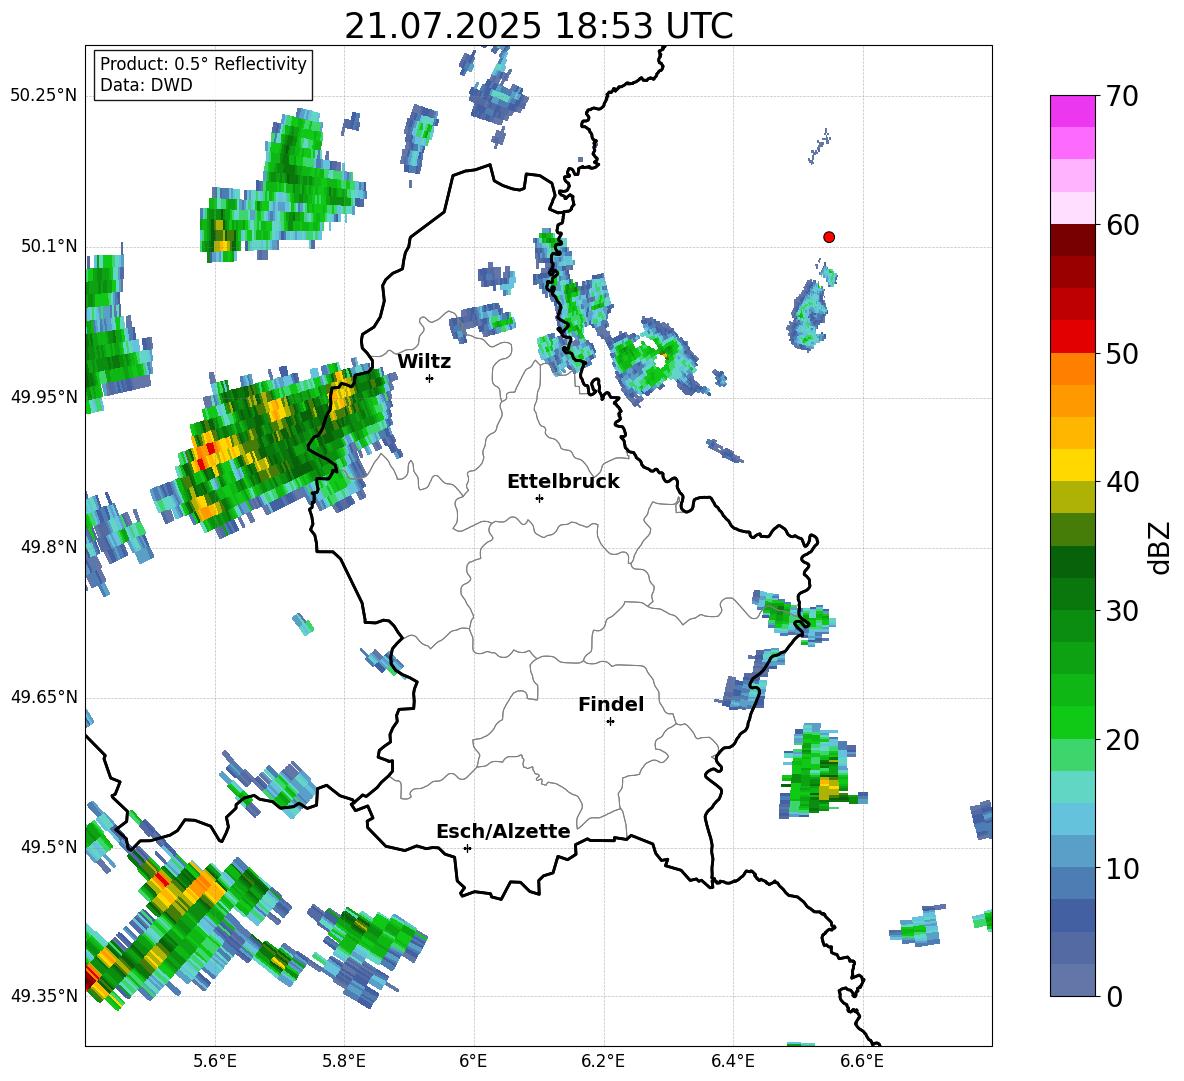Click the dark red swatch just below 60

point(1072,239)
